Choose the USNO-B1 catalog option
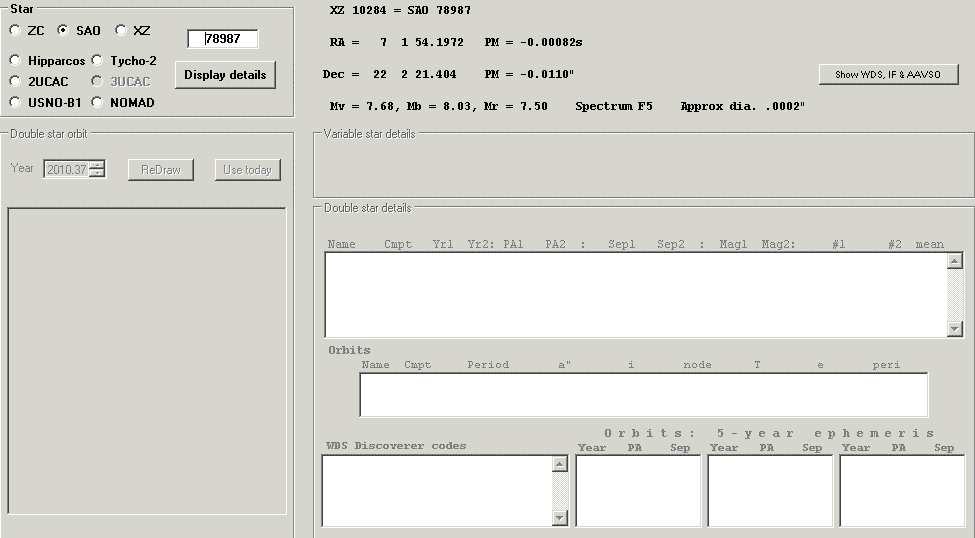The width and height of the screenshot is (975, 538). pos(16,102)
